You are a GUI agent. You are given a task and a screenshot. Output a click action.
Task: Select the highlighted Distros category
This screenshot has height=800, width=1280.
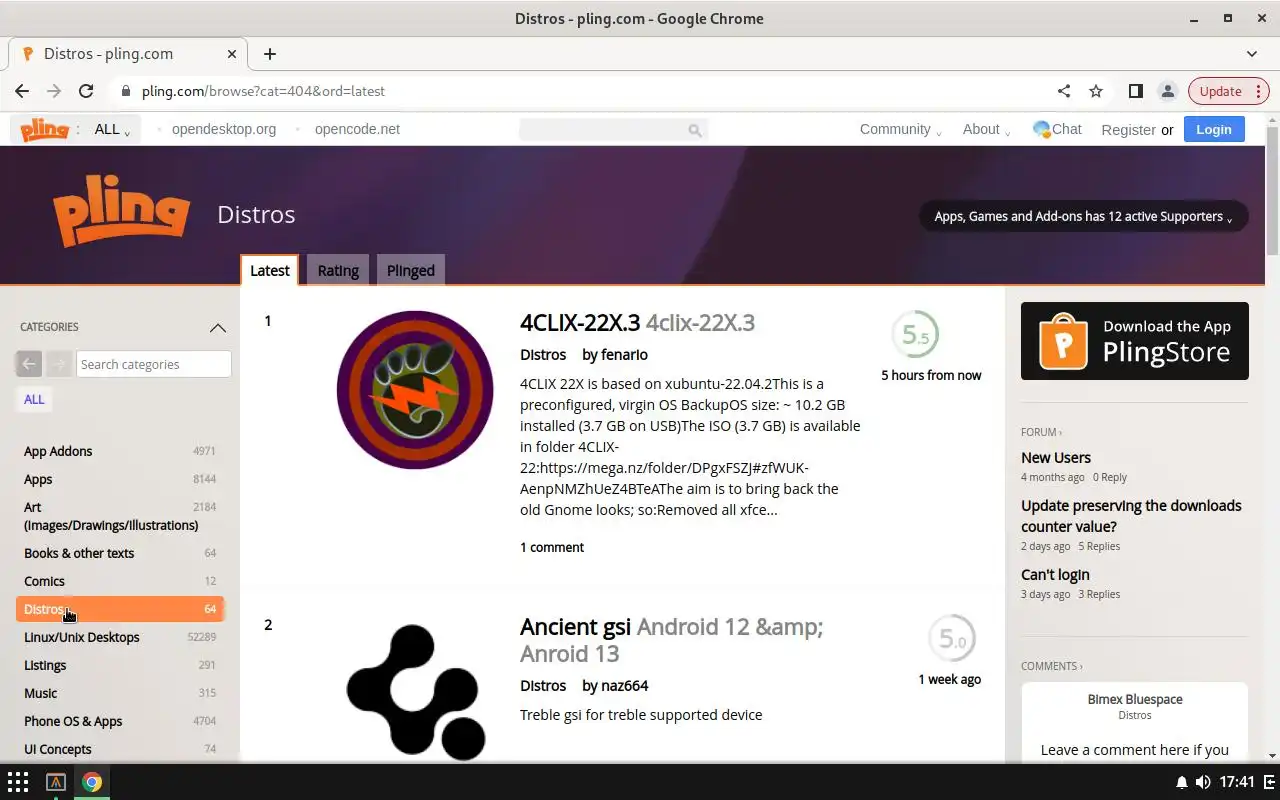[120, 609]
